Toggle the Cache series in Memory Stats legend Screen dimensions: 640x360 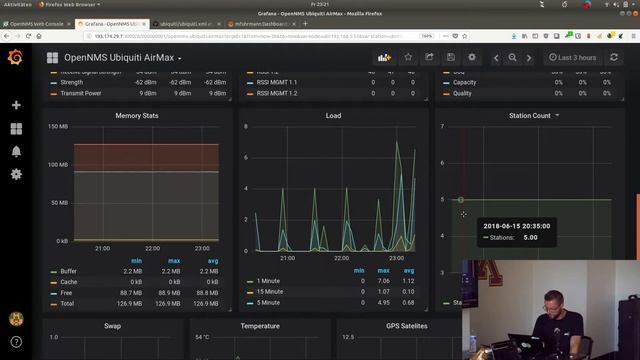(69, 282)
